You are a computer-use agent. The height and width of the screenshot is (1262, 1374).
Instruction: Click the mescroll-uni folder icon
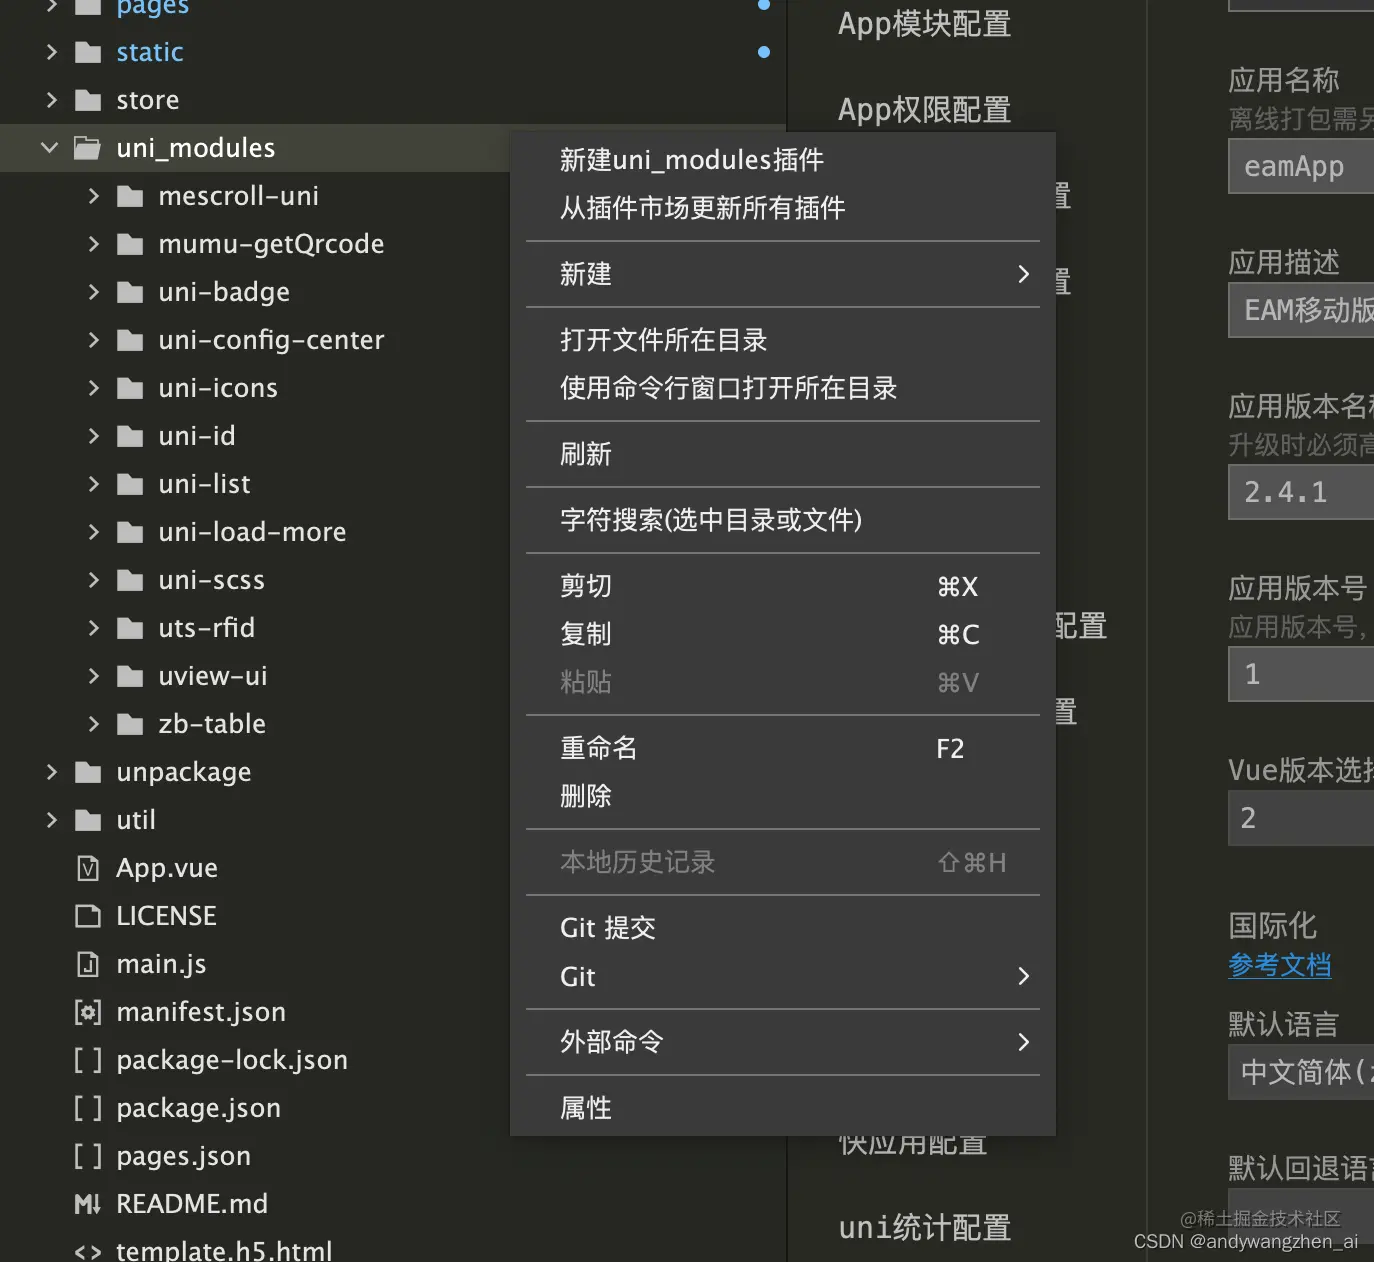pos(130,196)
